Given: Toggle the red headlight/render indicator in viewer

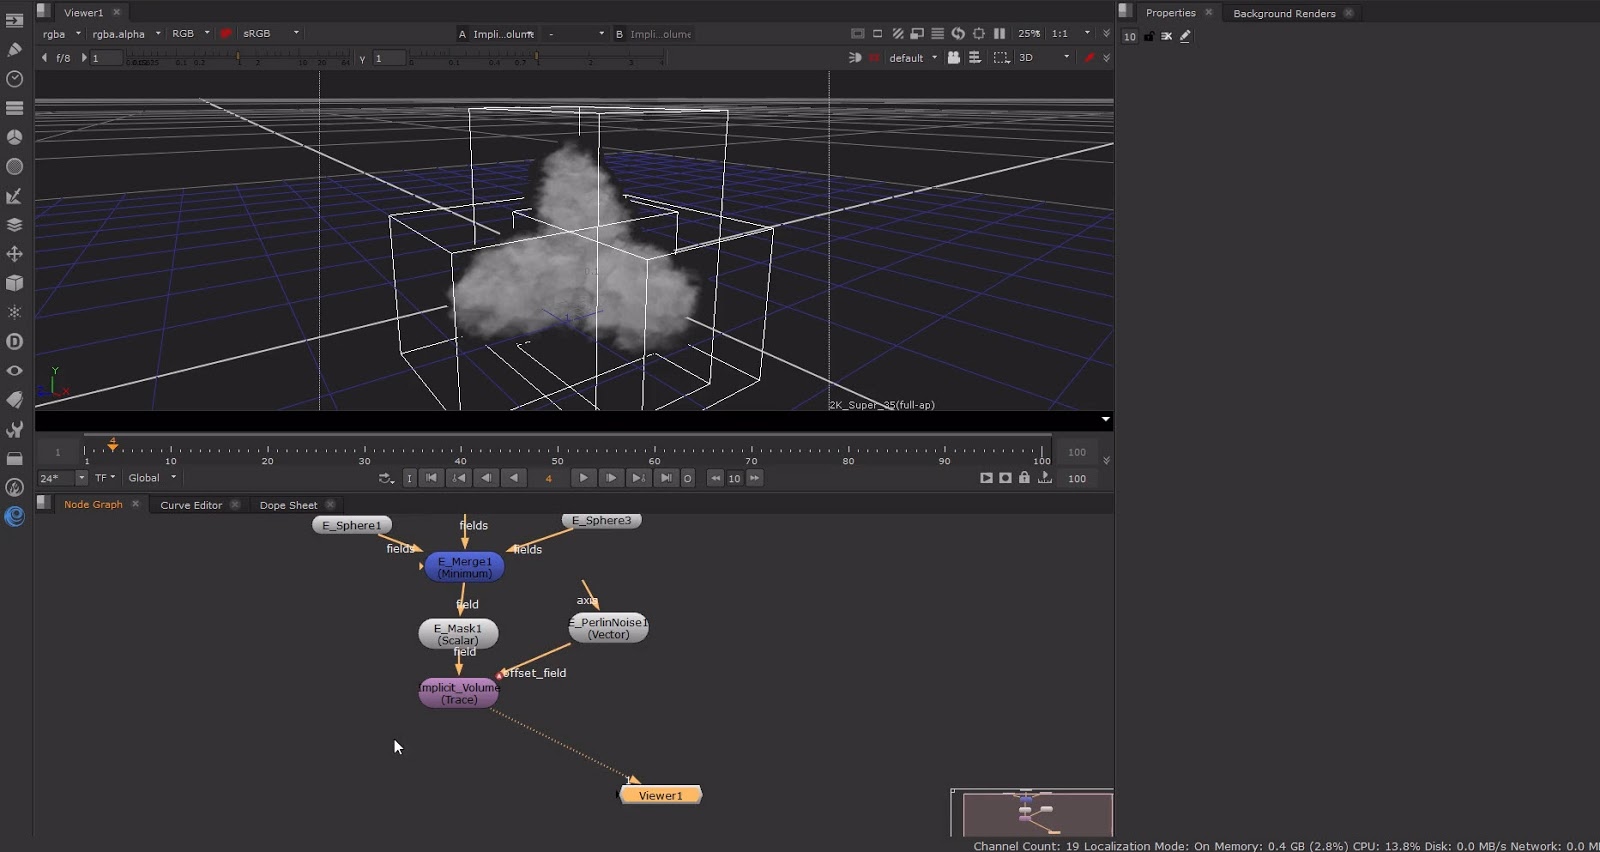Looking at the screenshot, I should point(874,58).
